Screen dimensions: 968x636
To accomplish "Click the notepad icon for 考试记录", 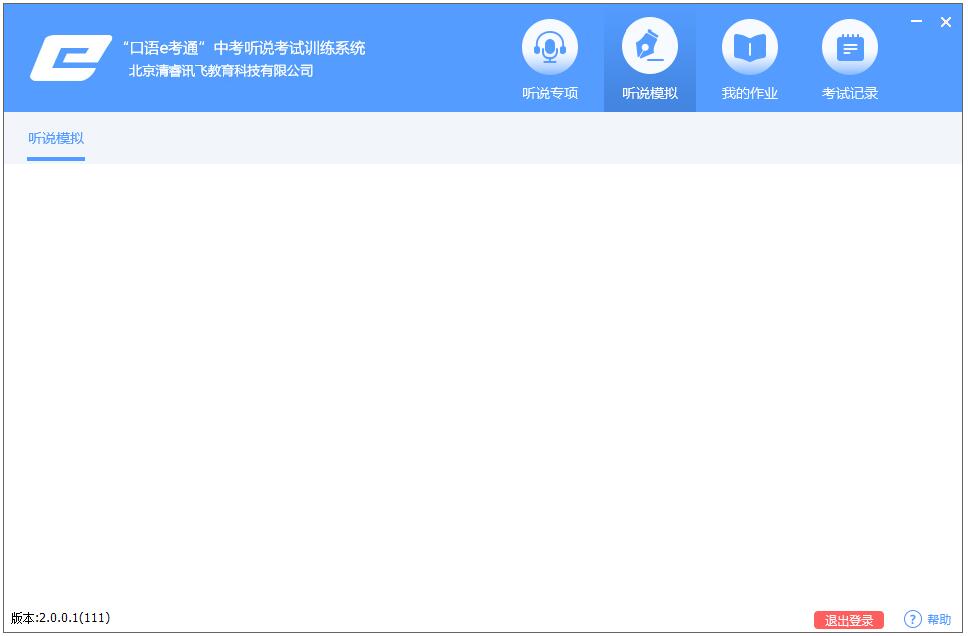I will point(850,47).
